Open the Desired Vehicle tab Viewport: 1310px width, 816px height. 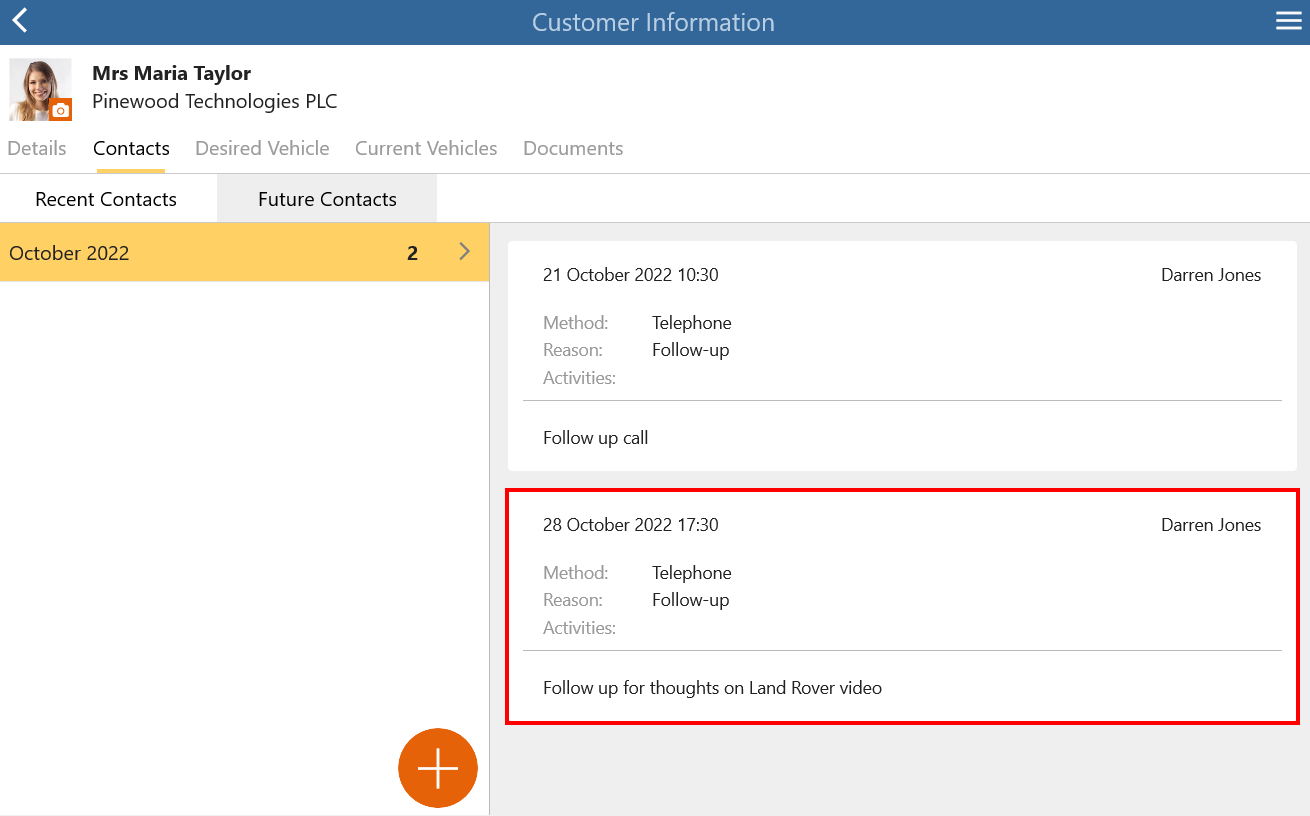[x=262, y=148]
